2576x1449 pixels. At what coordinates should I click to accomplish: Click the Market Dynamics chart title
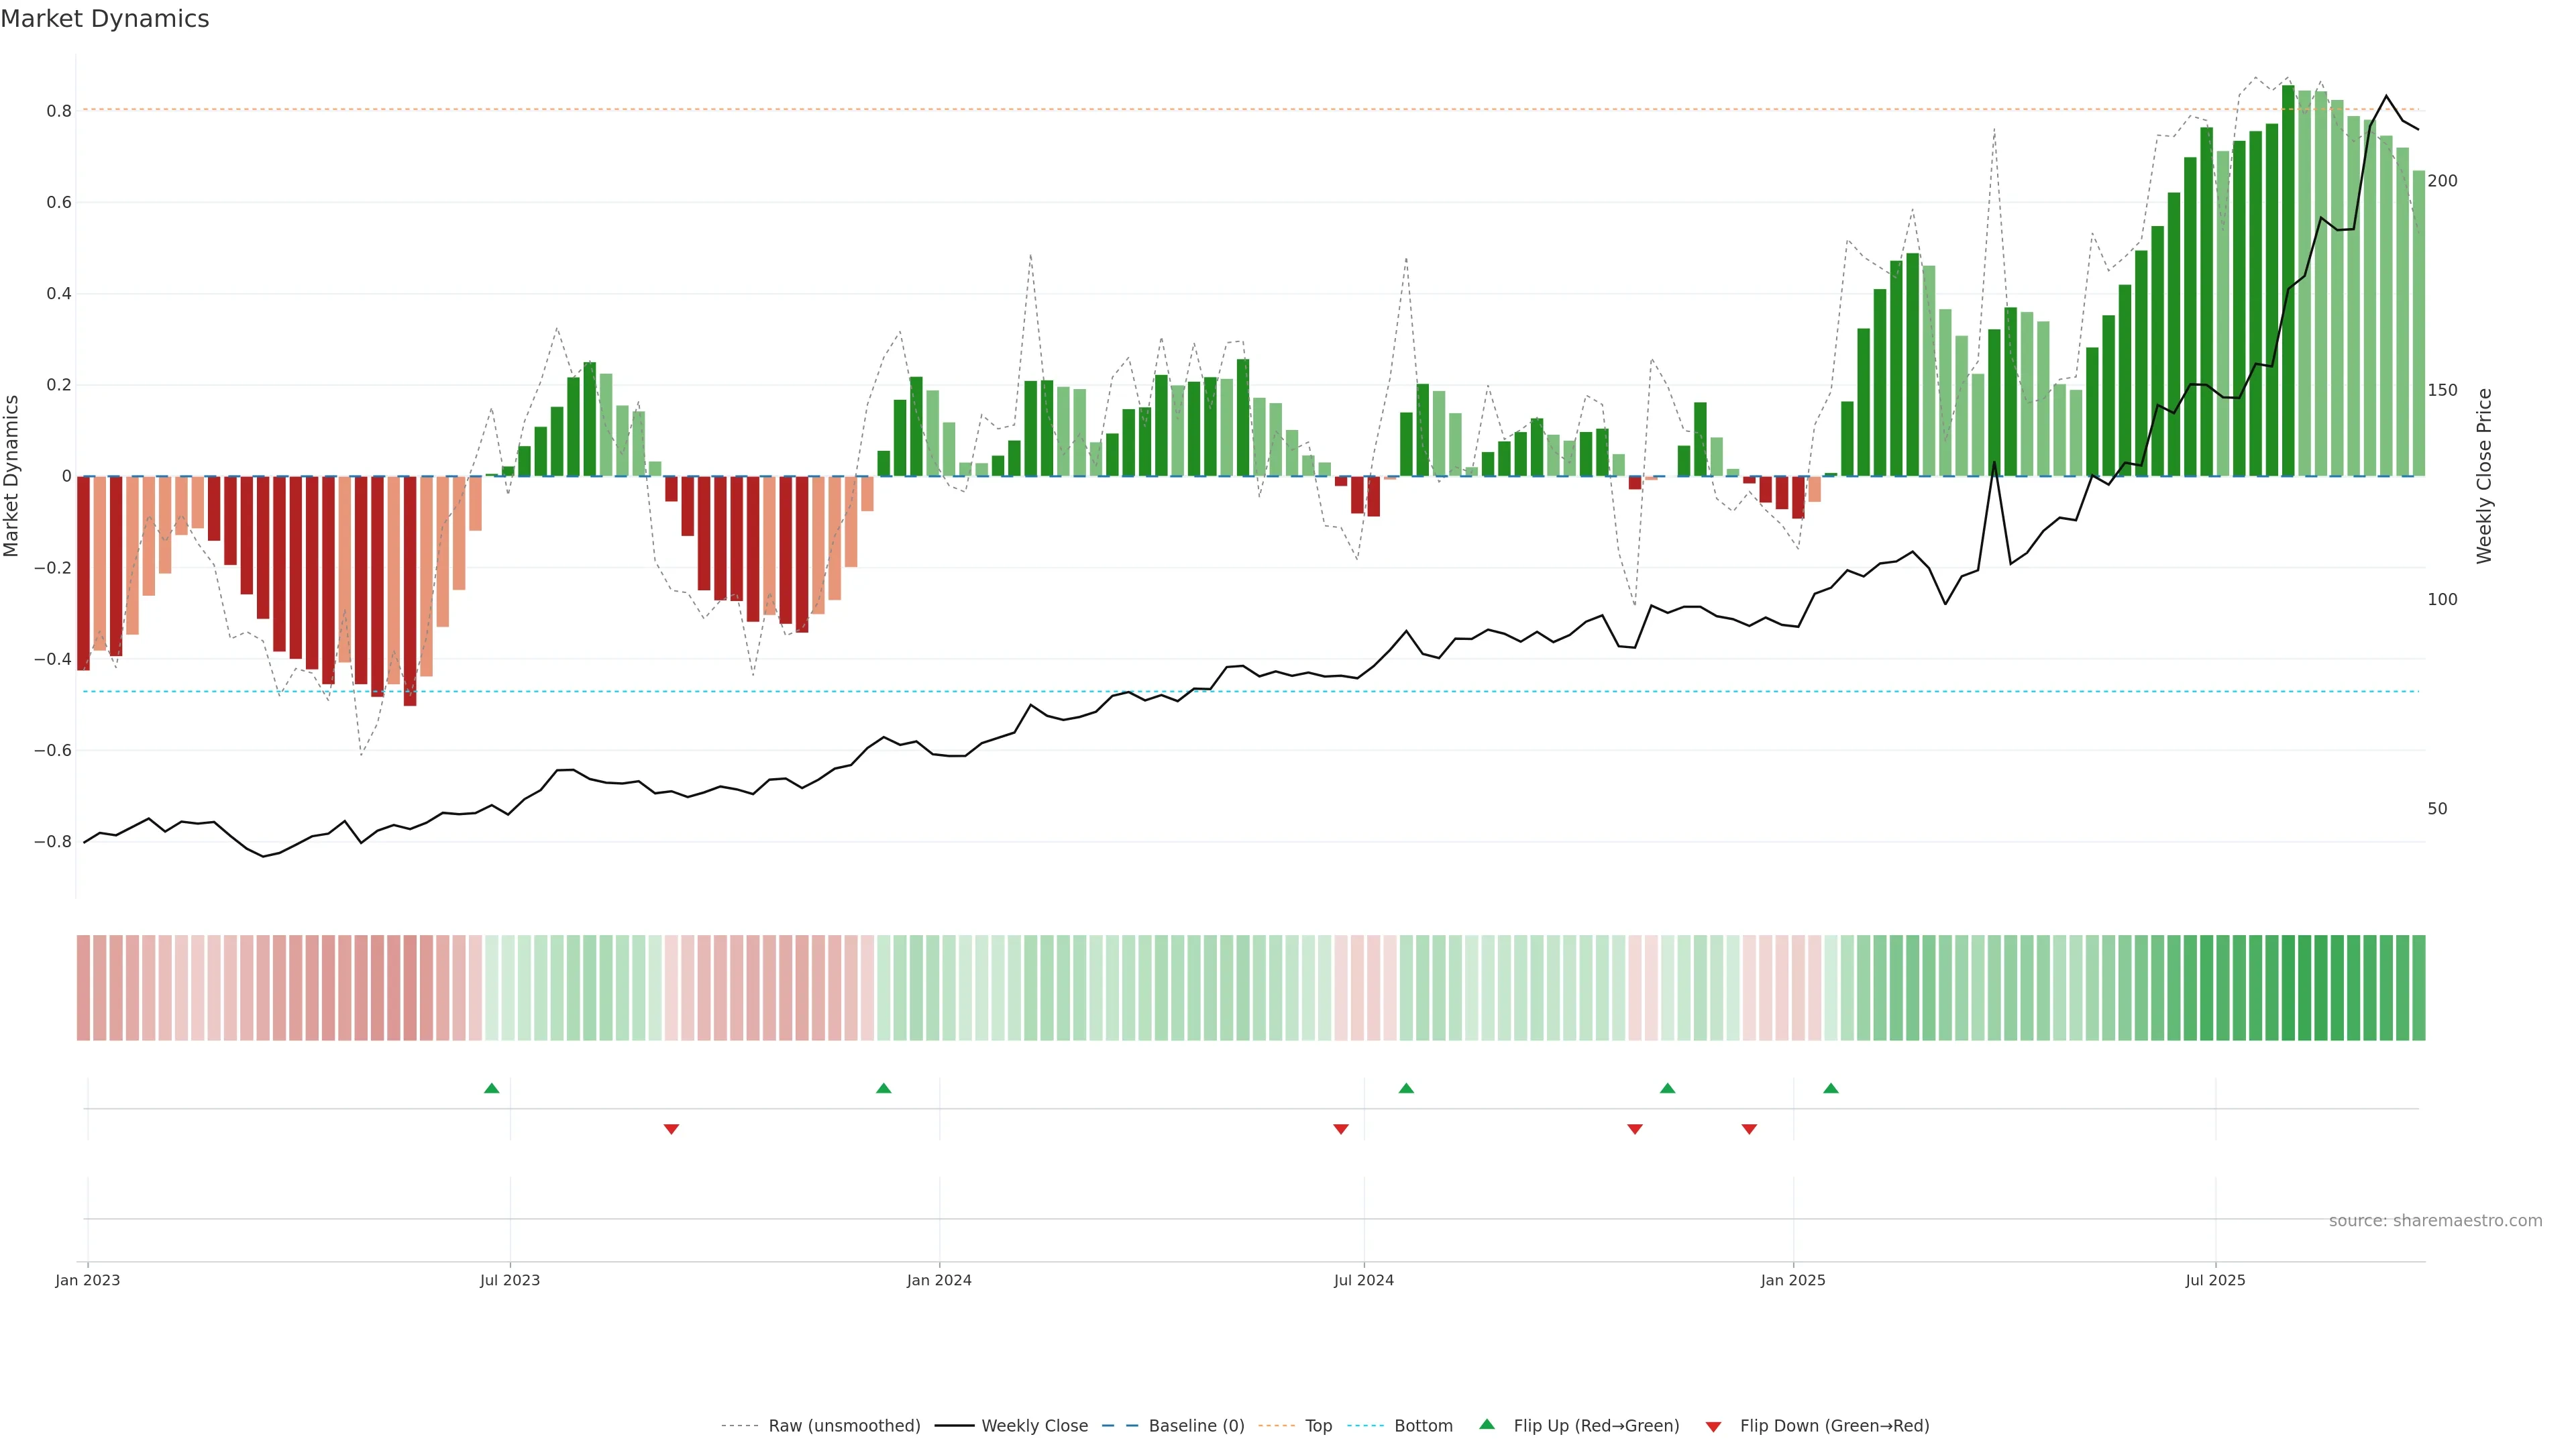(105, 19)
